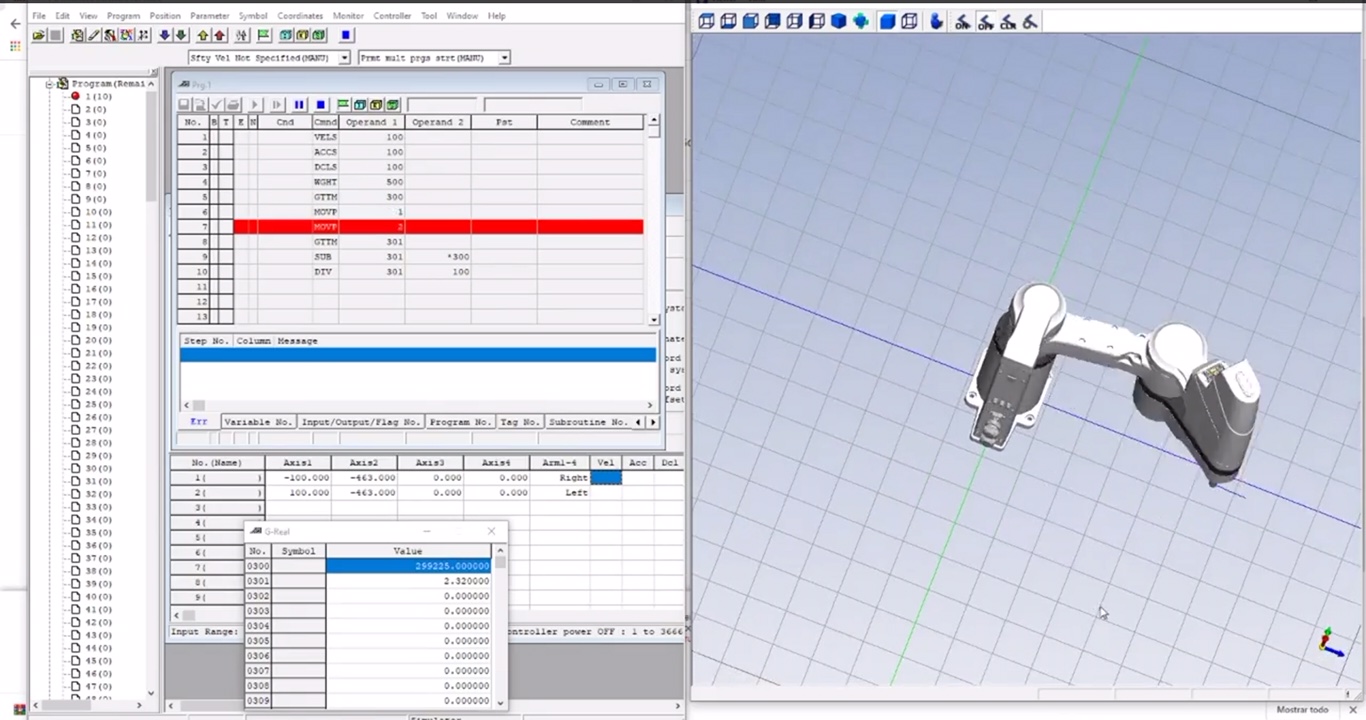Toggle the robot trace ON icon
The width and height of the screenshot is (1366, 720).
[x=961, y=21]
